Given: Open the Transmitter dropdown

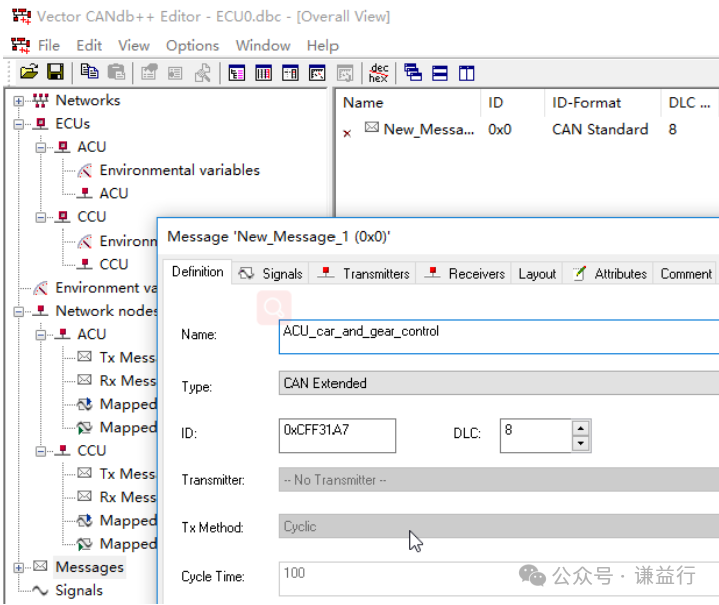Looking at the screenshot, I should pyautogui.click(x=499, y=480).
